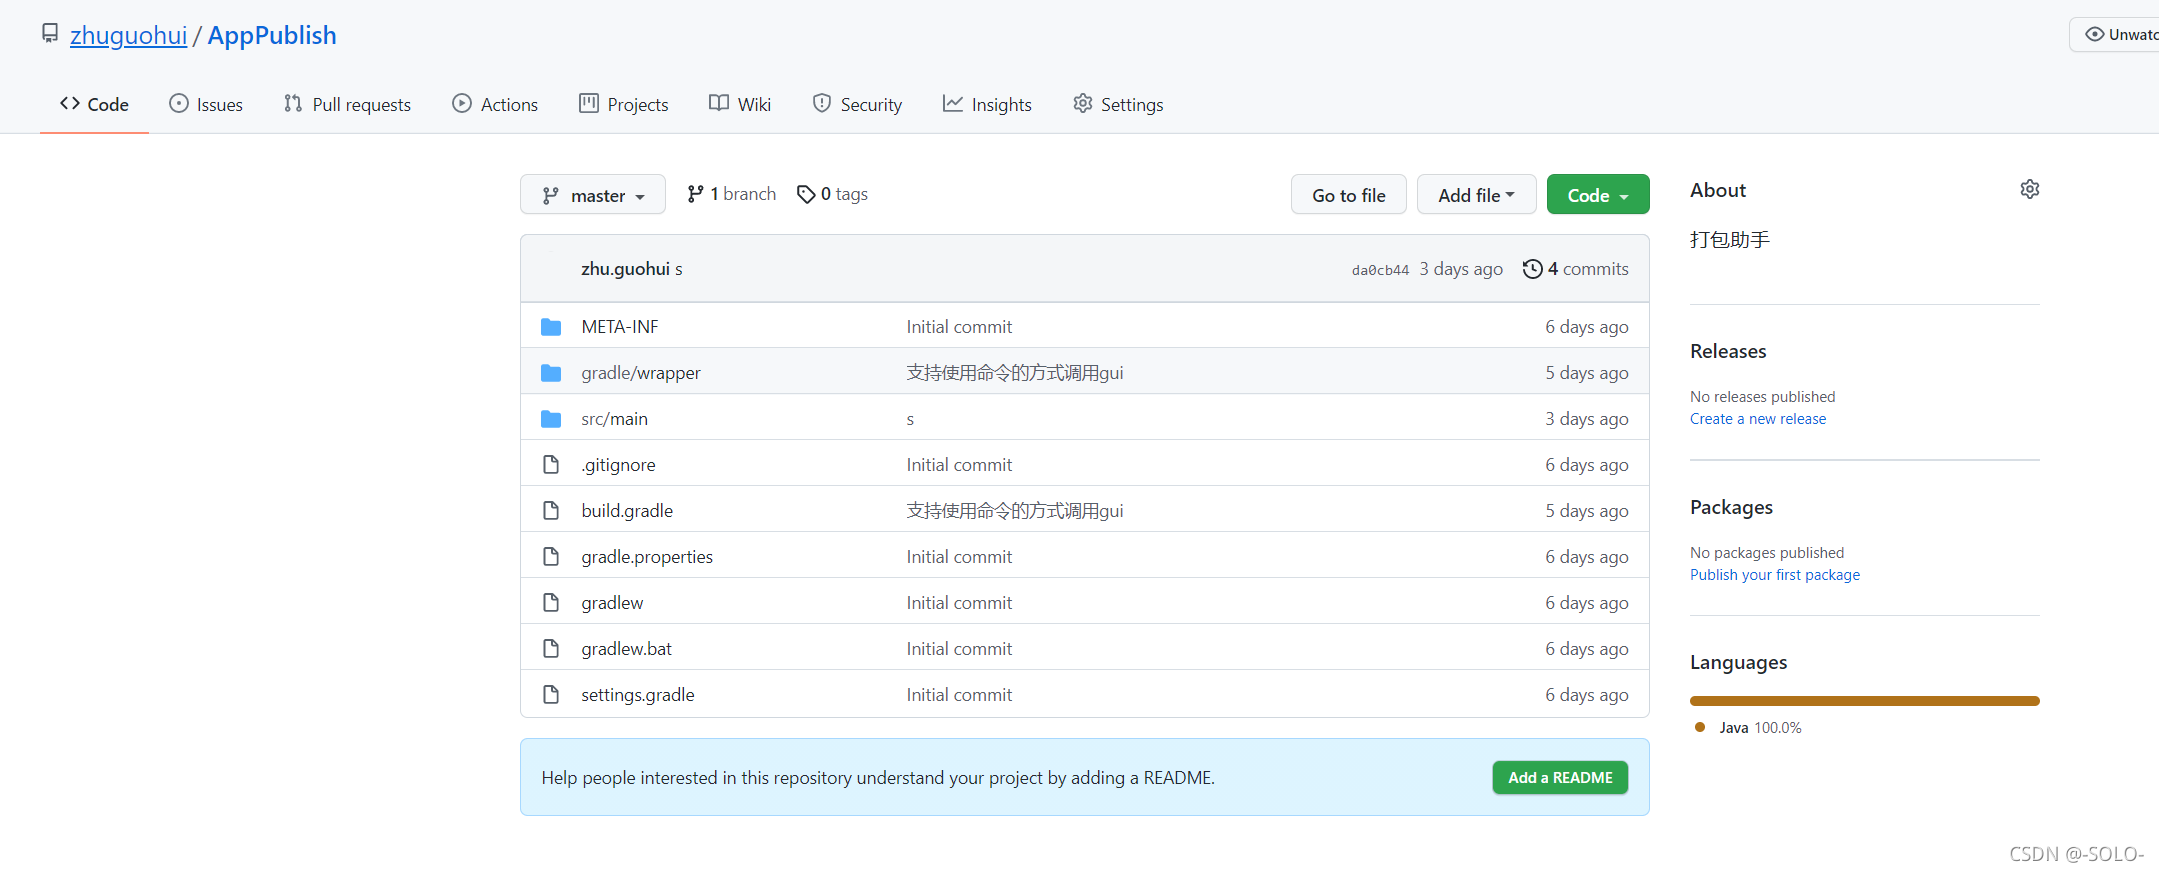Click the commit history clock icon
The image size is (2159, 872).
(1532, 269)
